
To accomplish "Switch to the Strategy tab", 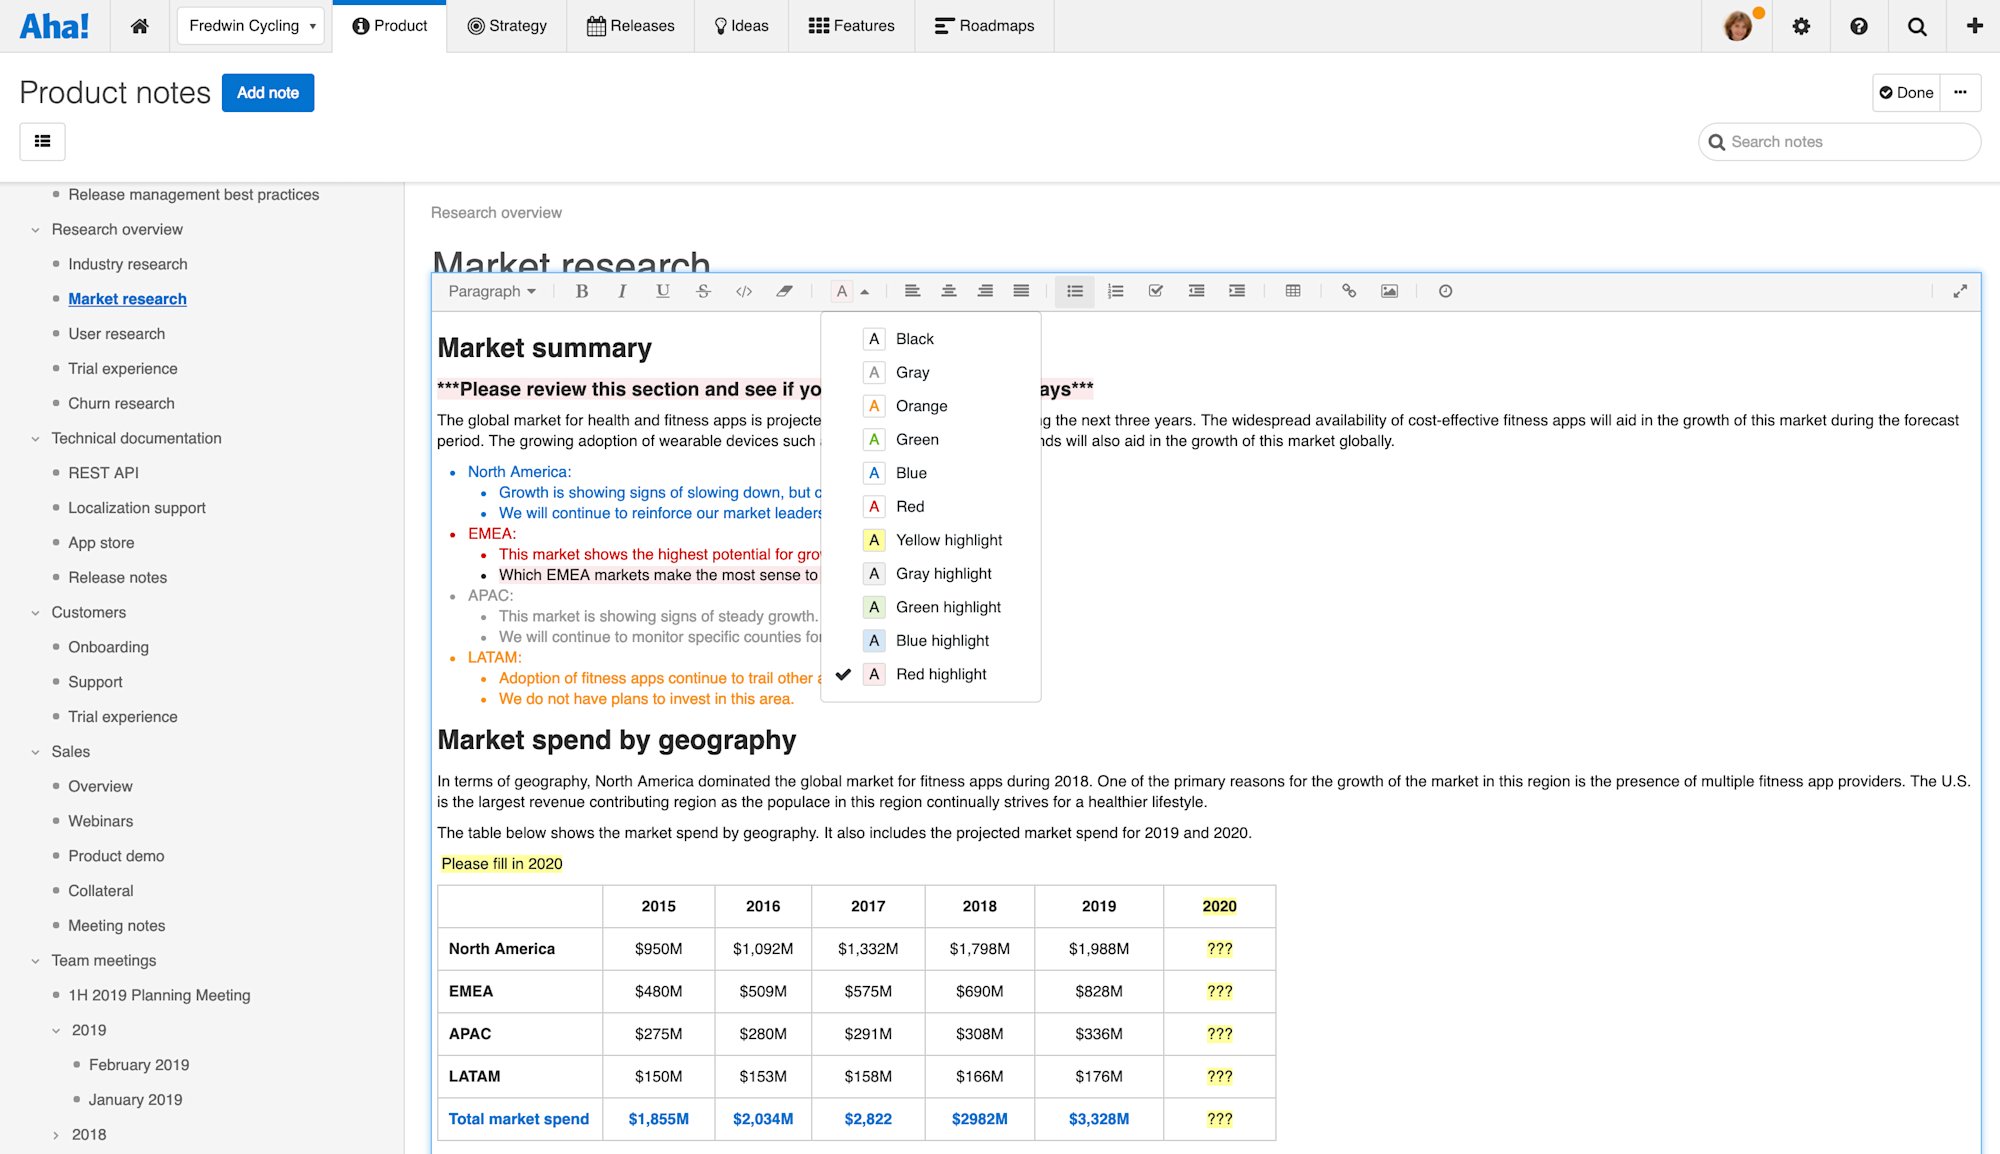I will [x=507, y=26].
